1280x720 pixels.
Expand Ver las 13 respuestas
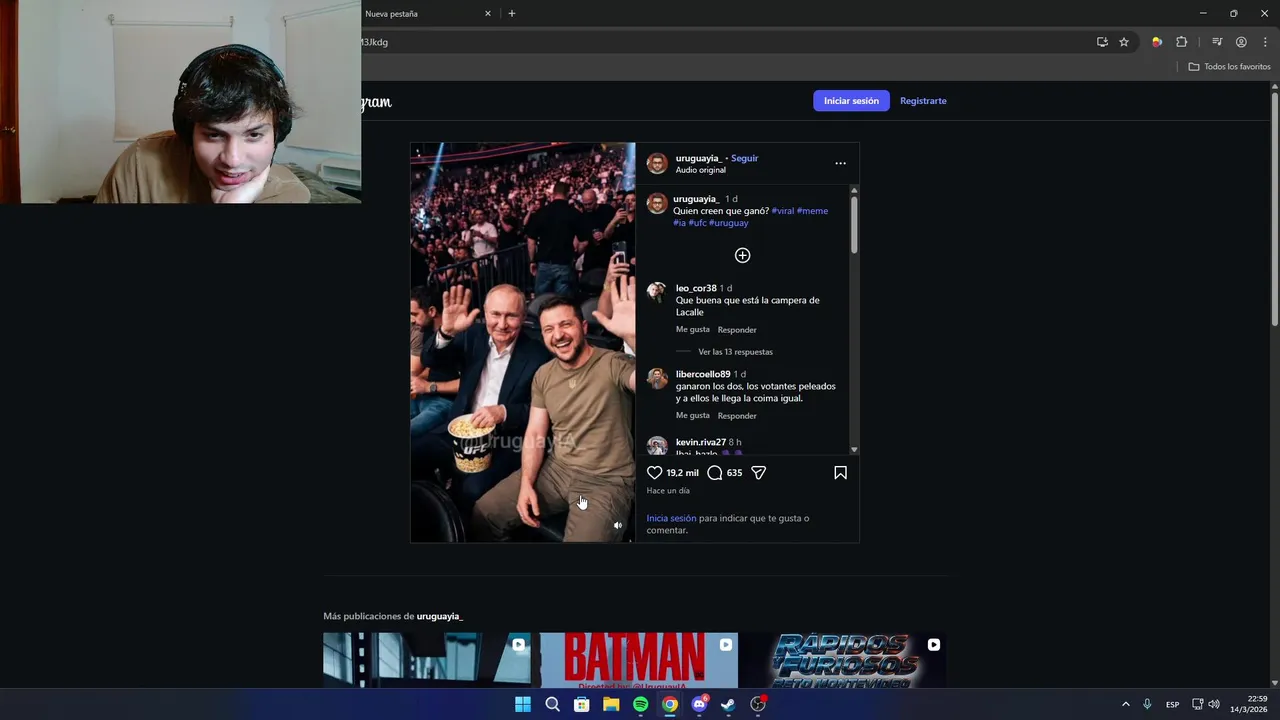[735, 352]
